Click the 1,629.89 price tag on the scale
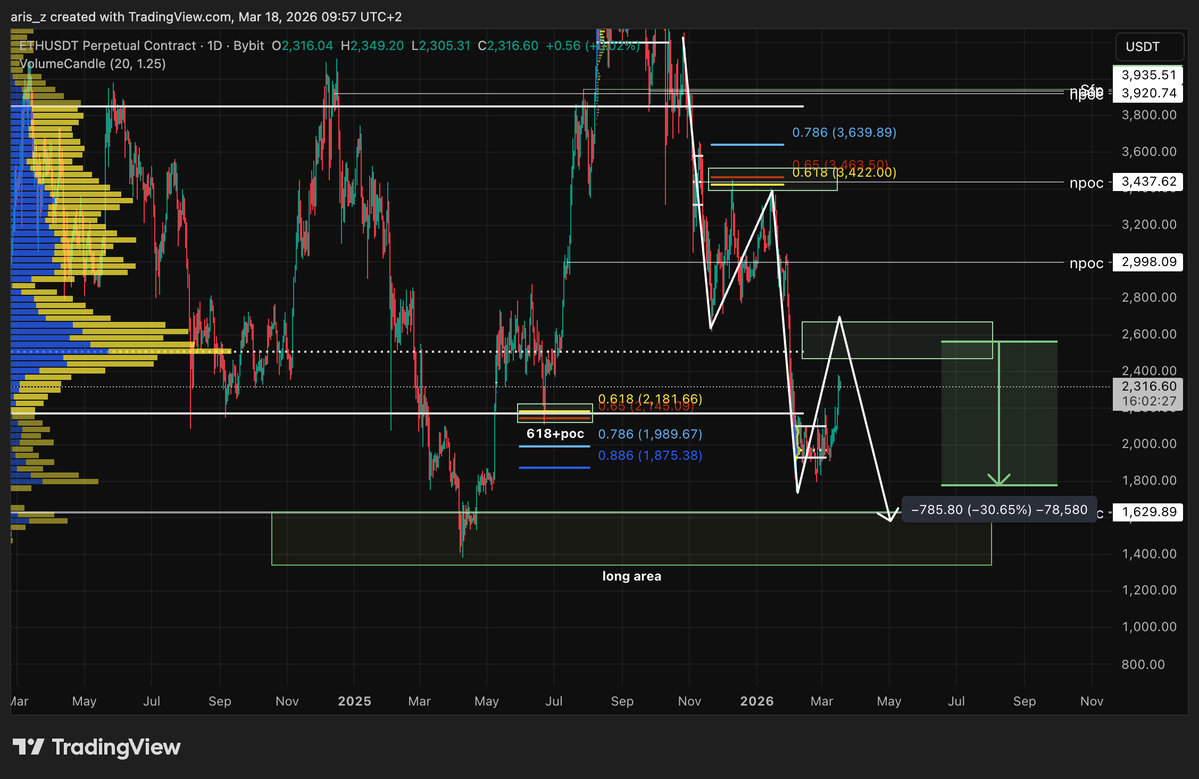The height and width of the screenshot is (779, 1199). pos(1147,511)
